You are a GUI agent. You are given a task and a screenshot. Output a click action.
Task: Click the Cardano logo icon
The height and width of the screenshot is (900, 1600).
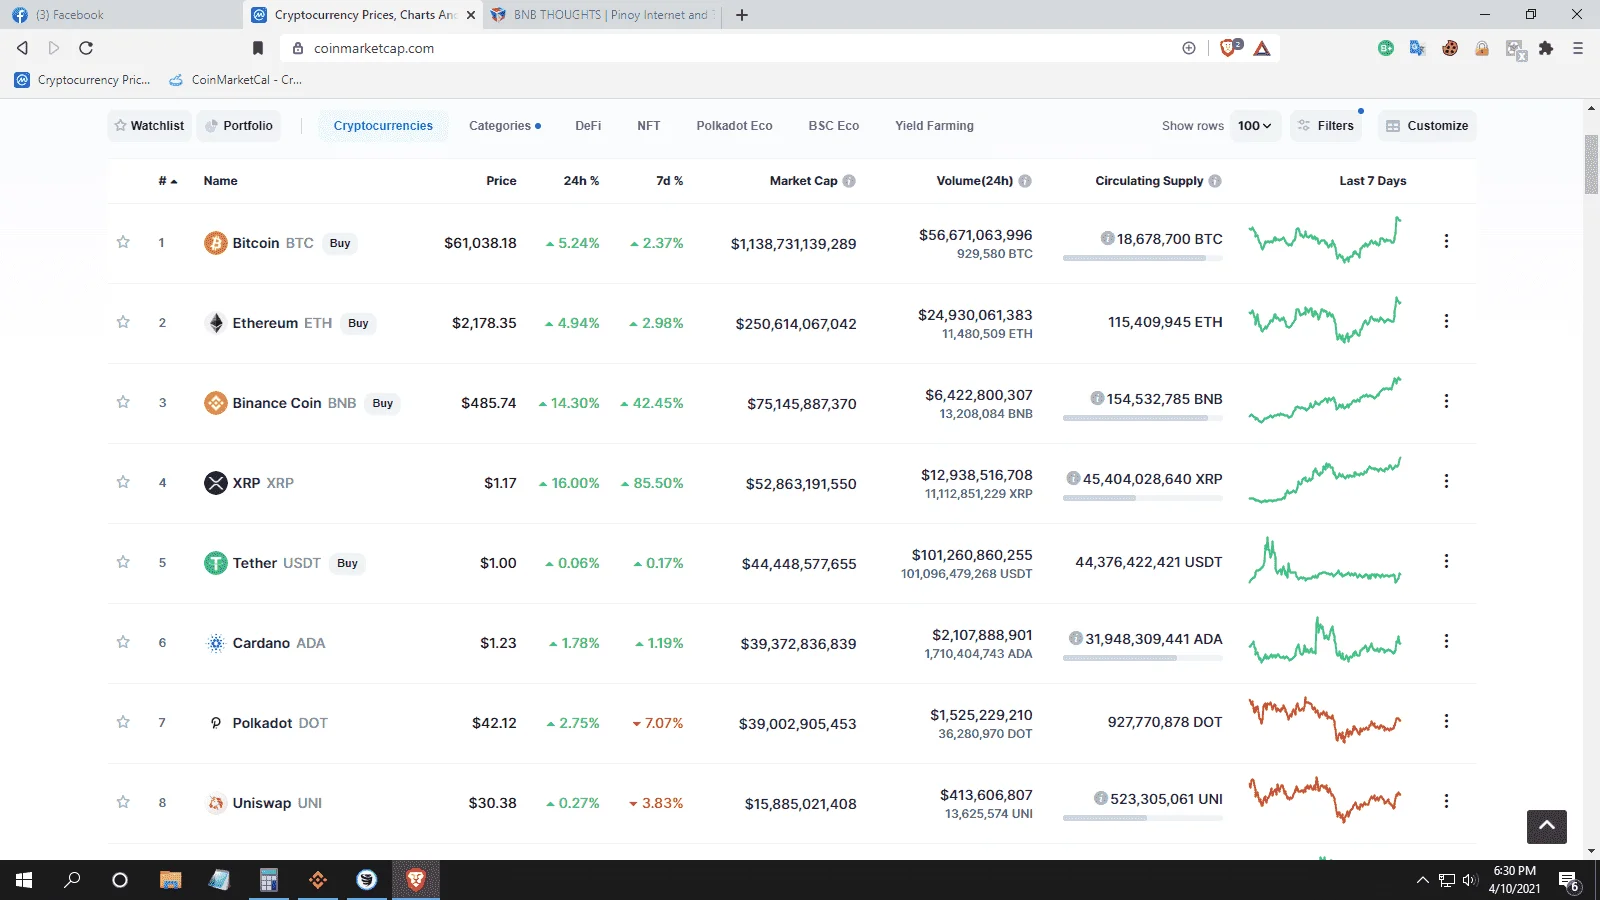pos(216,643)
